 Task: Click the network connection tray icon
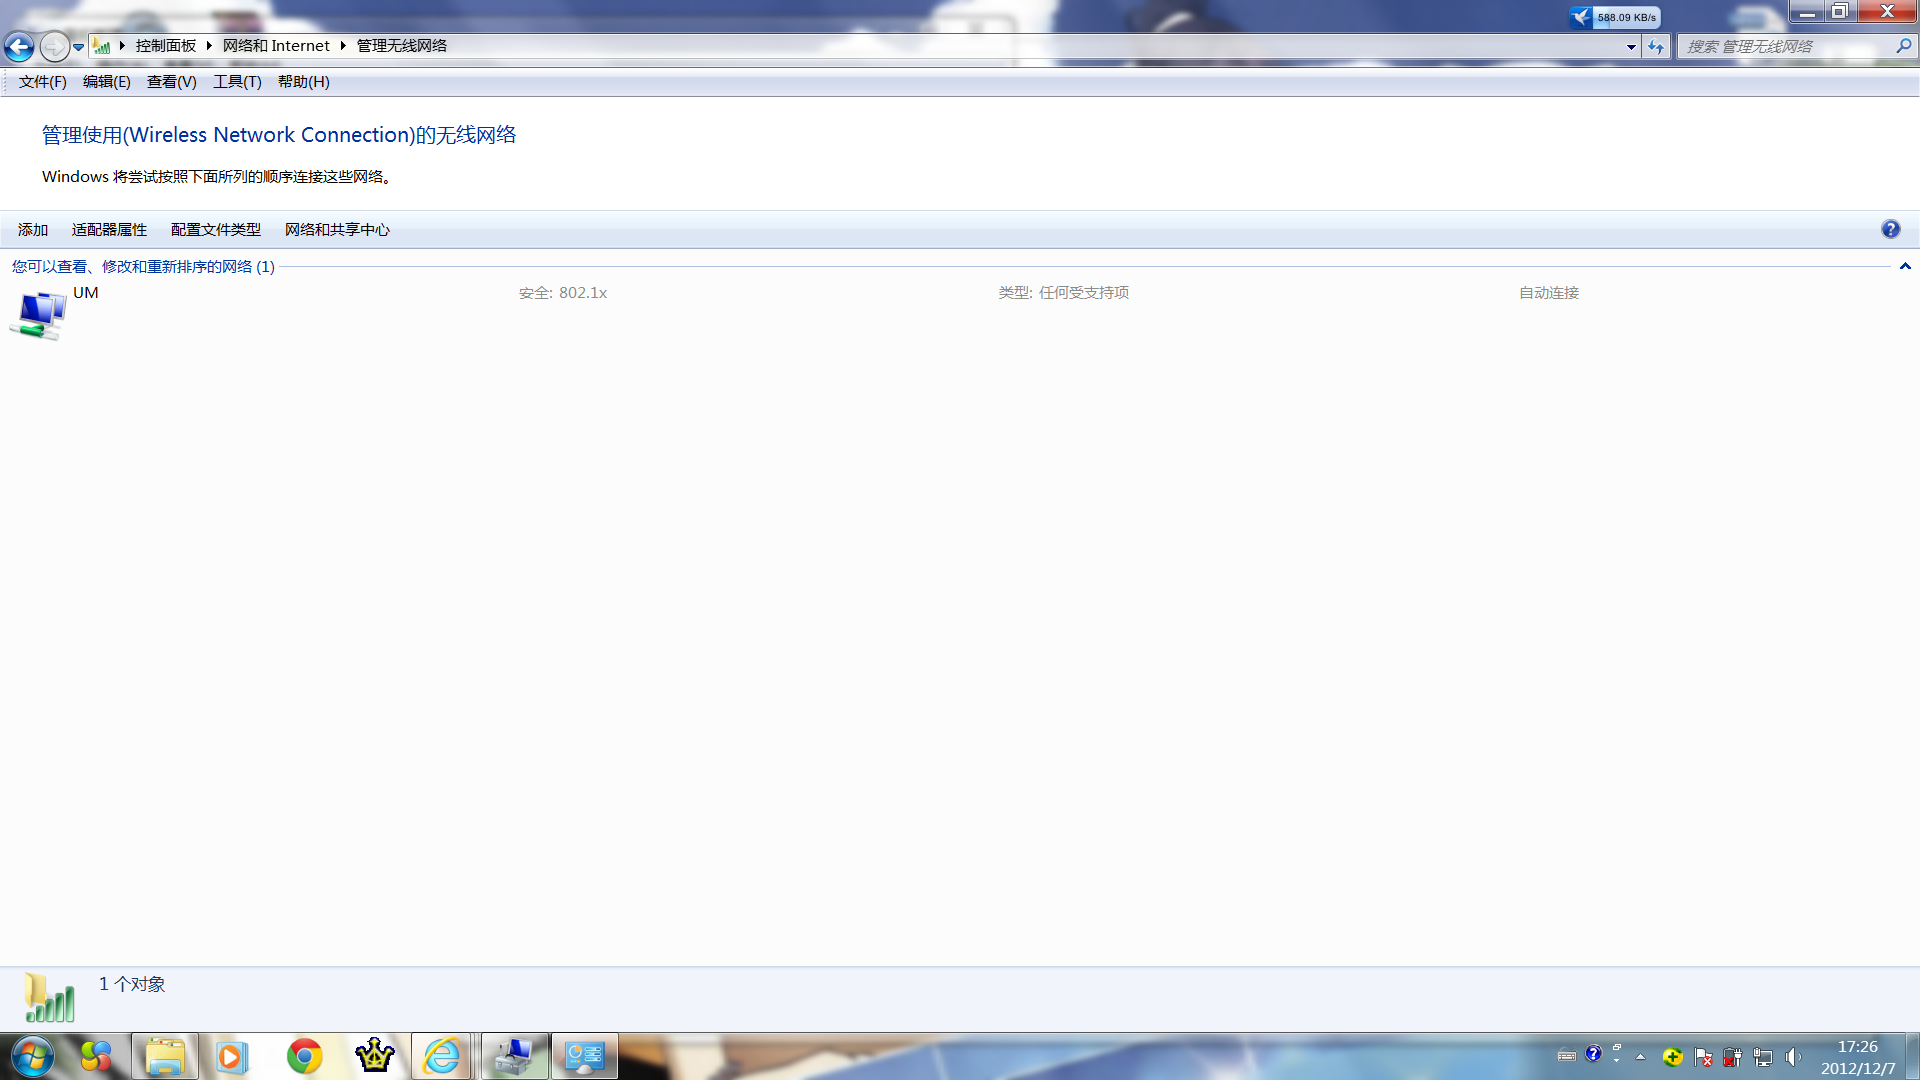pyautogui.click(x=1763, y=1057)
